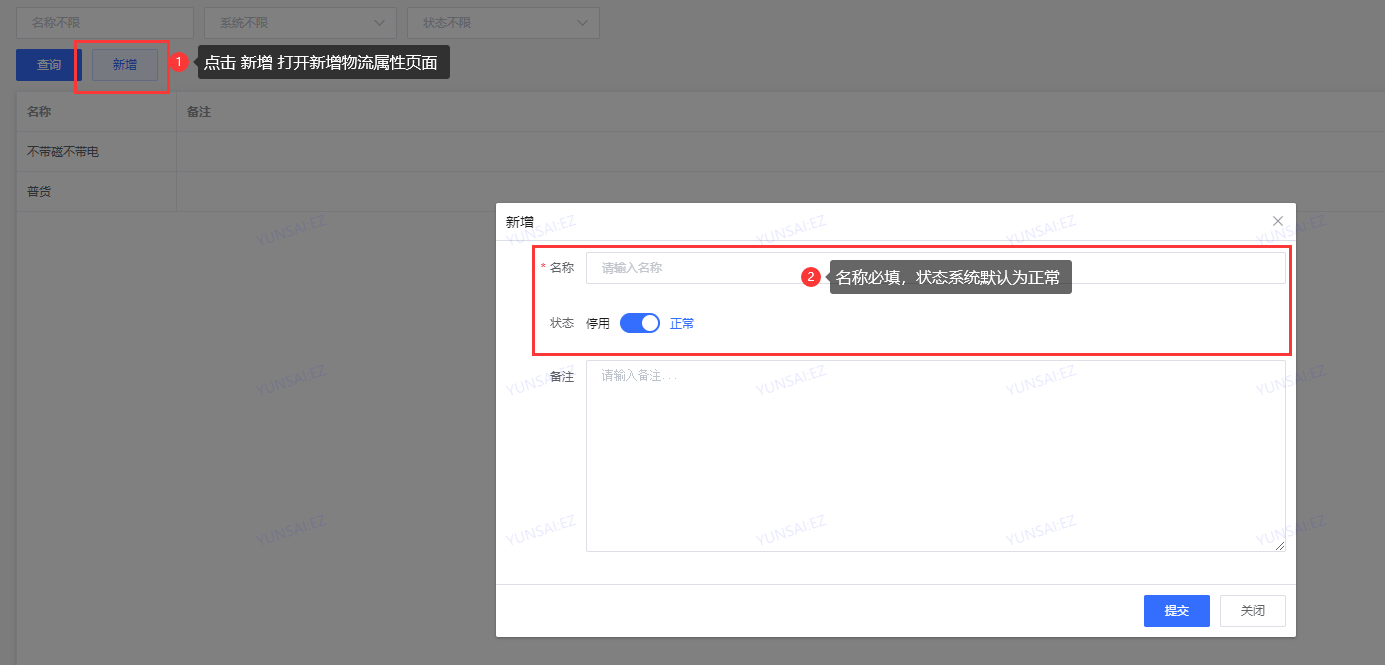Click the resize handle of the 备注 textarea
This screenshot has height=665, width=1385.
pos(1280,545)
